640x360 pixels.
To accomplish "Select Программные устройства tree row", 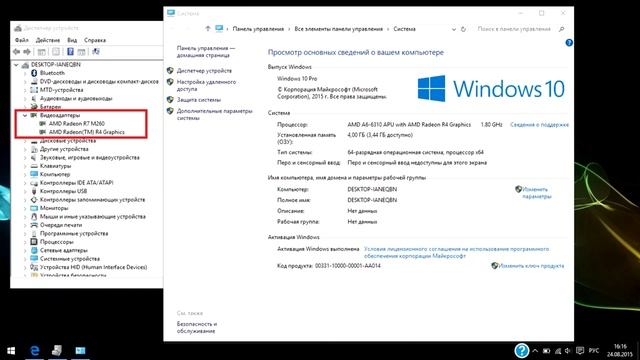I will tap(74, 233).
